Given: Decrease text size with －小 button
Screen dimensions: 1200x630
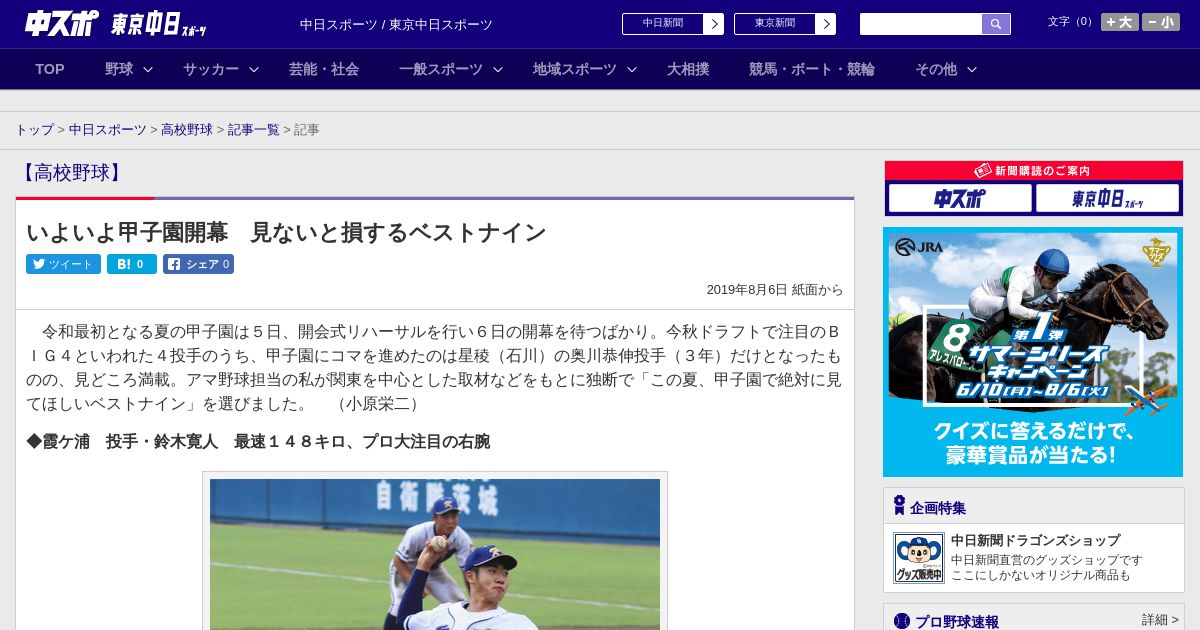Looking at the screenshot, I should click(x=1161, y=22).
